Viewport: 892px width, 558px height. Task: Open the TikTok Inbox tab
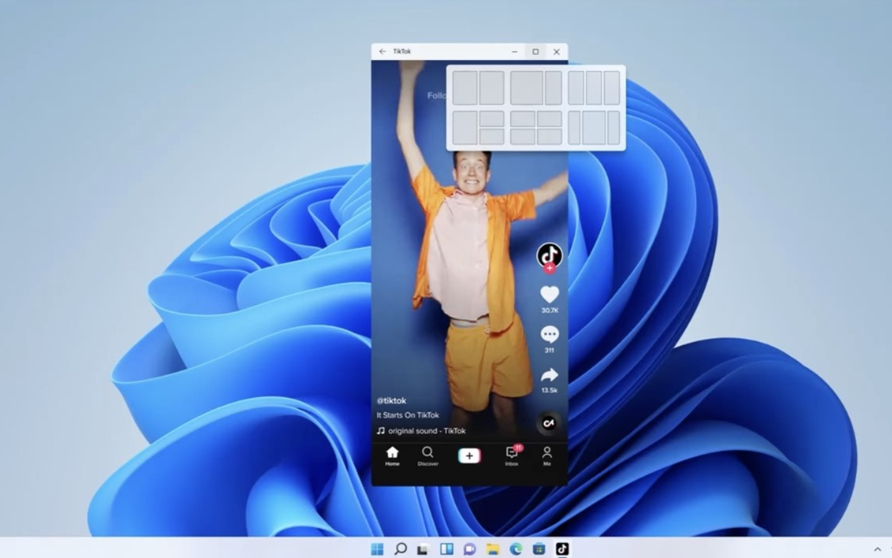point(512,456)
